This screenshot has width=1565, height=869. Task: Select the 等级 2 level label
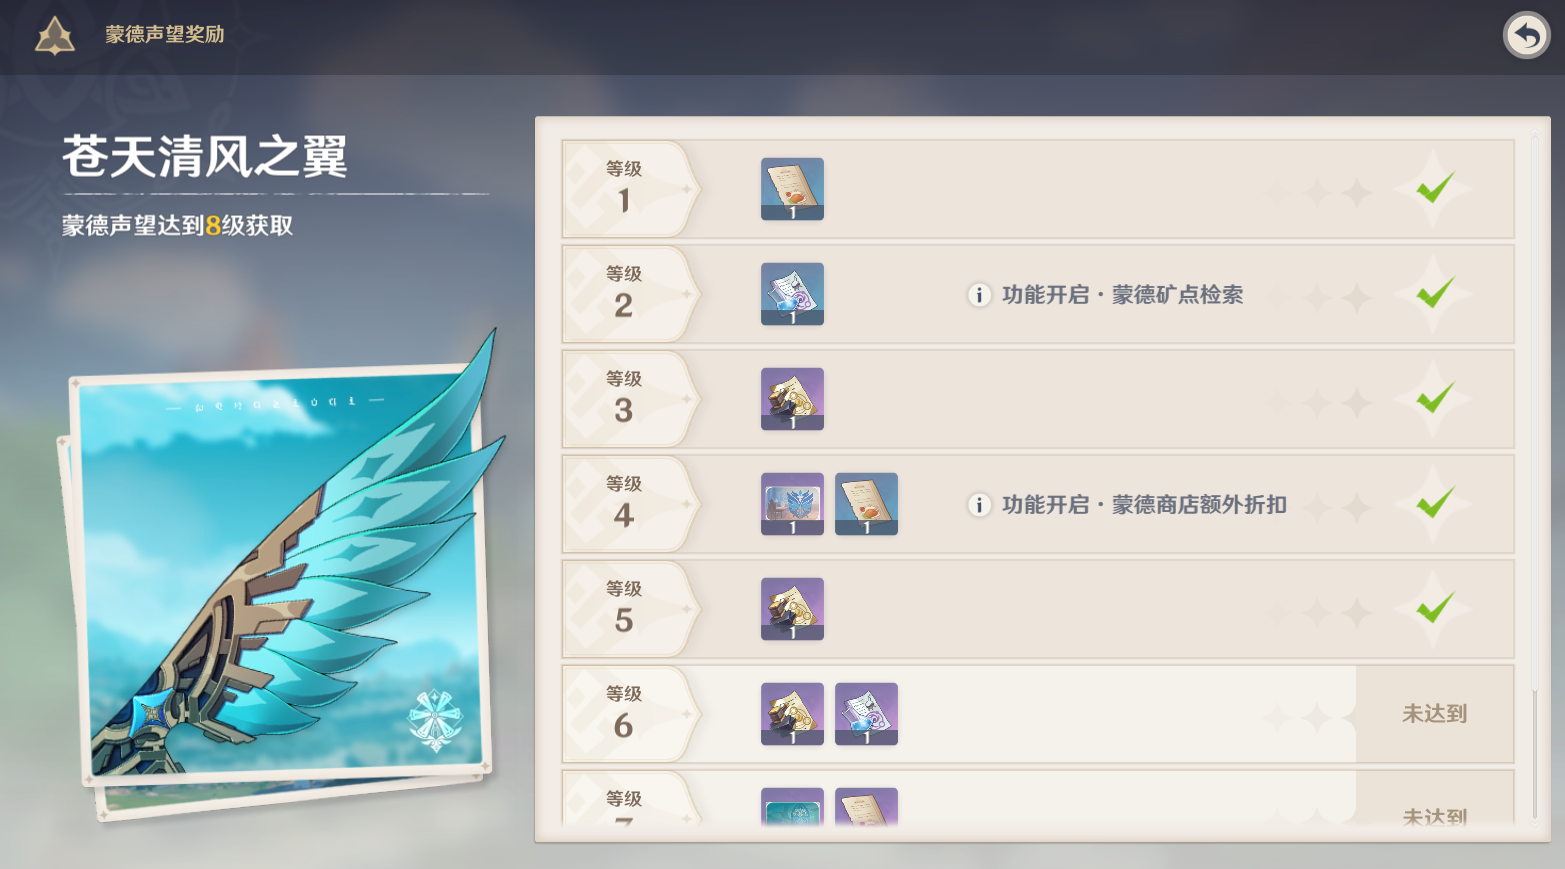click(624, 292)
